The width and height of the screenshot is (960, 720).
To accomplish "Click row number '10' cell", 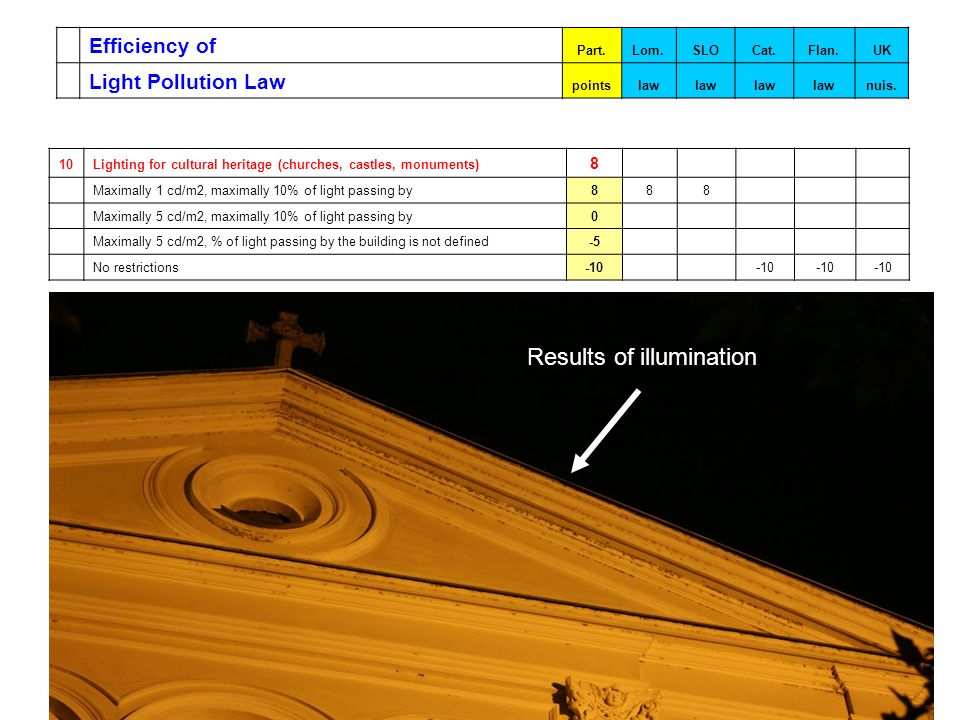I will pyautogui.click(x=66, y=163).
